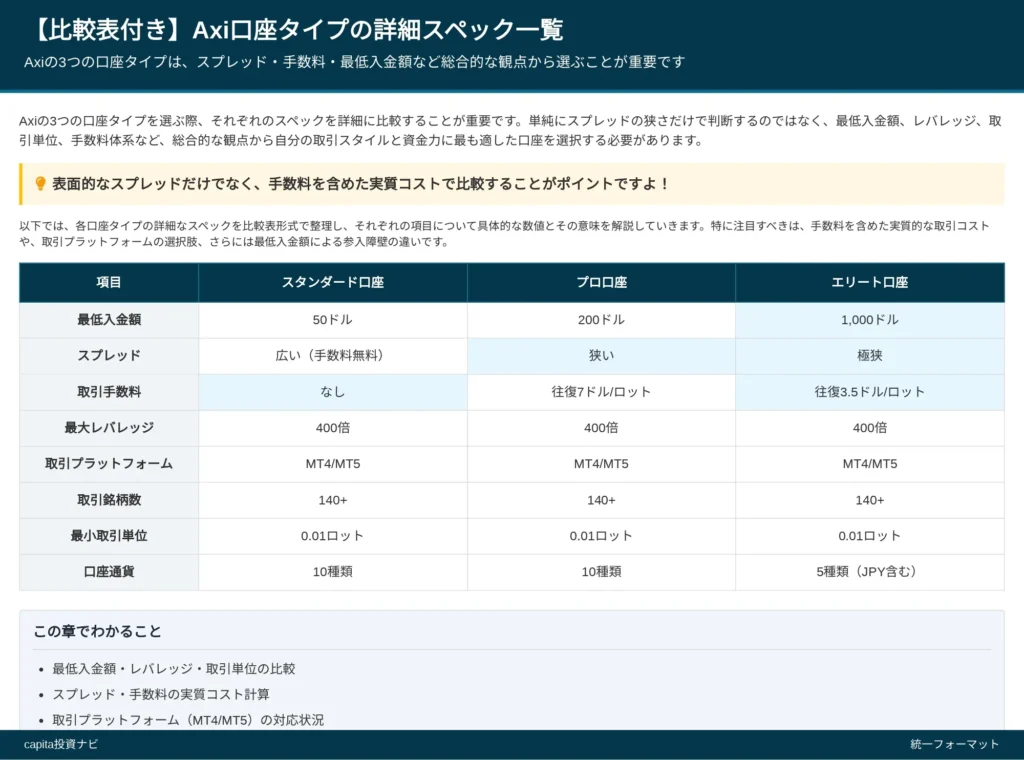Click 140+ in the エリート口座 column
The height and width of the screenshot is (760, 1024).
[x=870, y=500]
